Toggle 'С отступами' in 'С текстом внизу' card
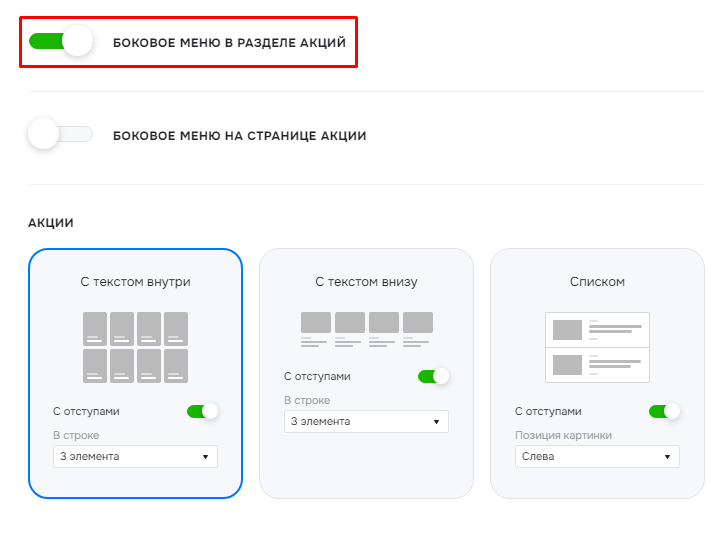 [x=433, y=376]
